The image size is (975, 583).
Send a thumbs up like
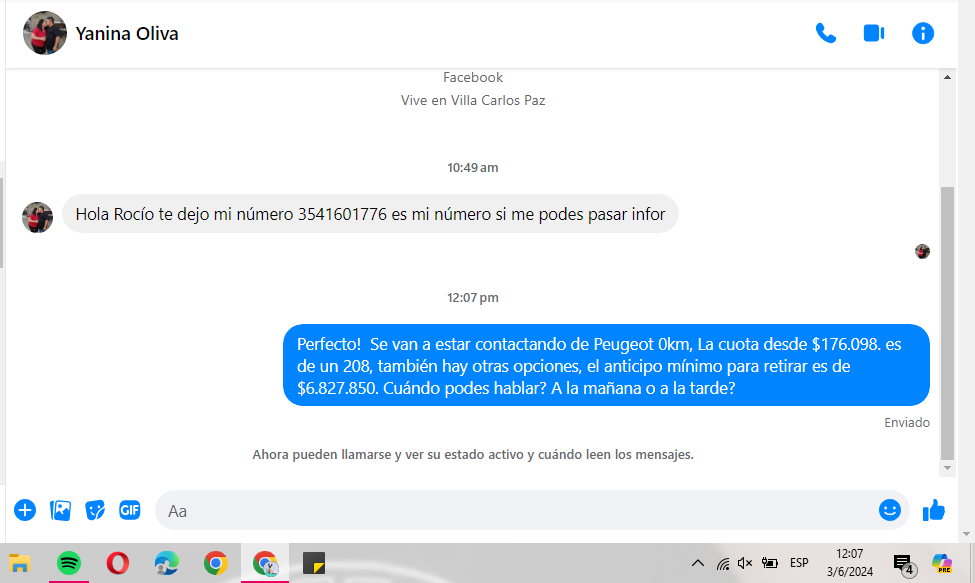pyautogui.click(x=934, y=510)
